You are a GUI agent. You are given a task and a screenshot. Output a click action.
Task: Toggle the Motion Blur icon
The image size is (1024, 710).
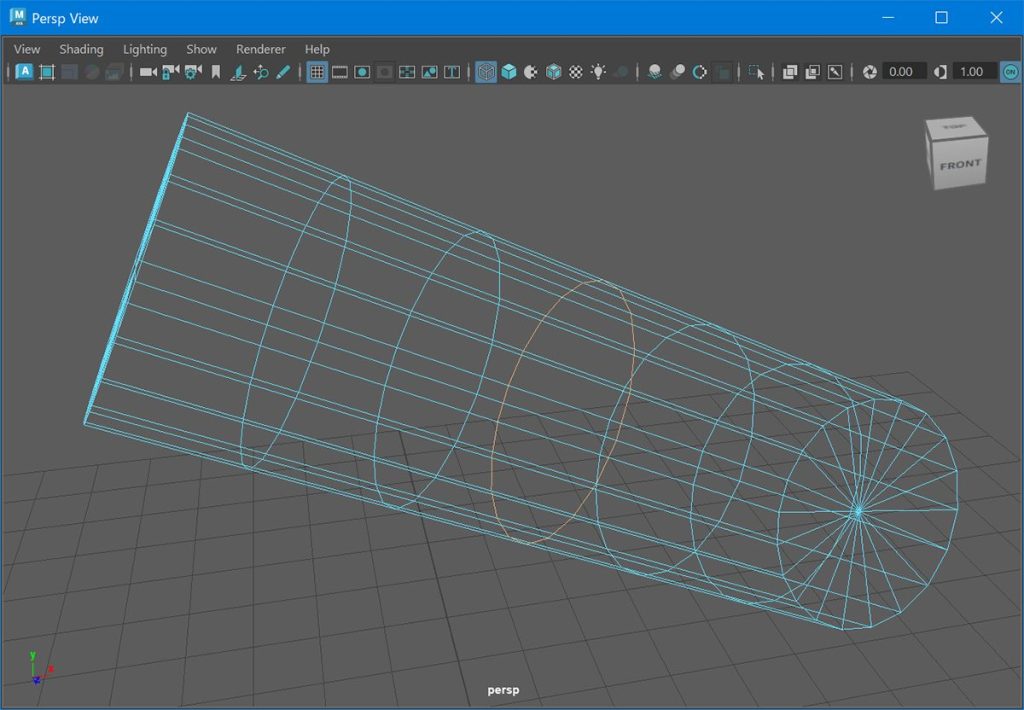[x=677, y=72]
